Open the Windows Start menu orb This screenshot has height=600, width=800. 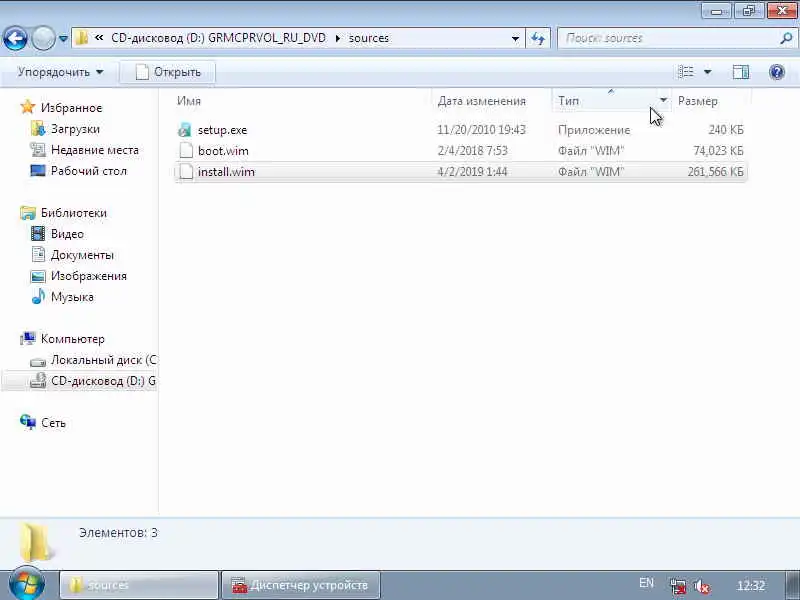click(x=26, y=584)
